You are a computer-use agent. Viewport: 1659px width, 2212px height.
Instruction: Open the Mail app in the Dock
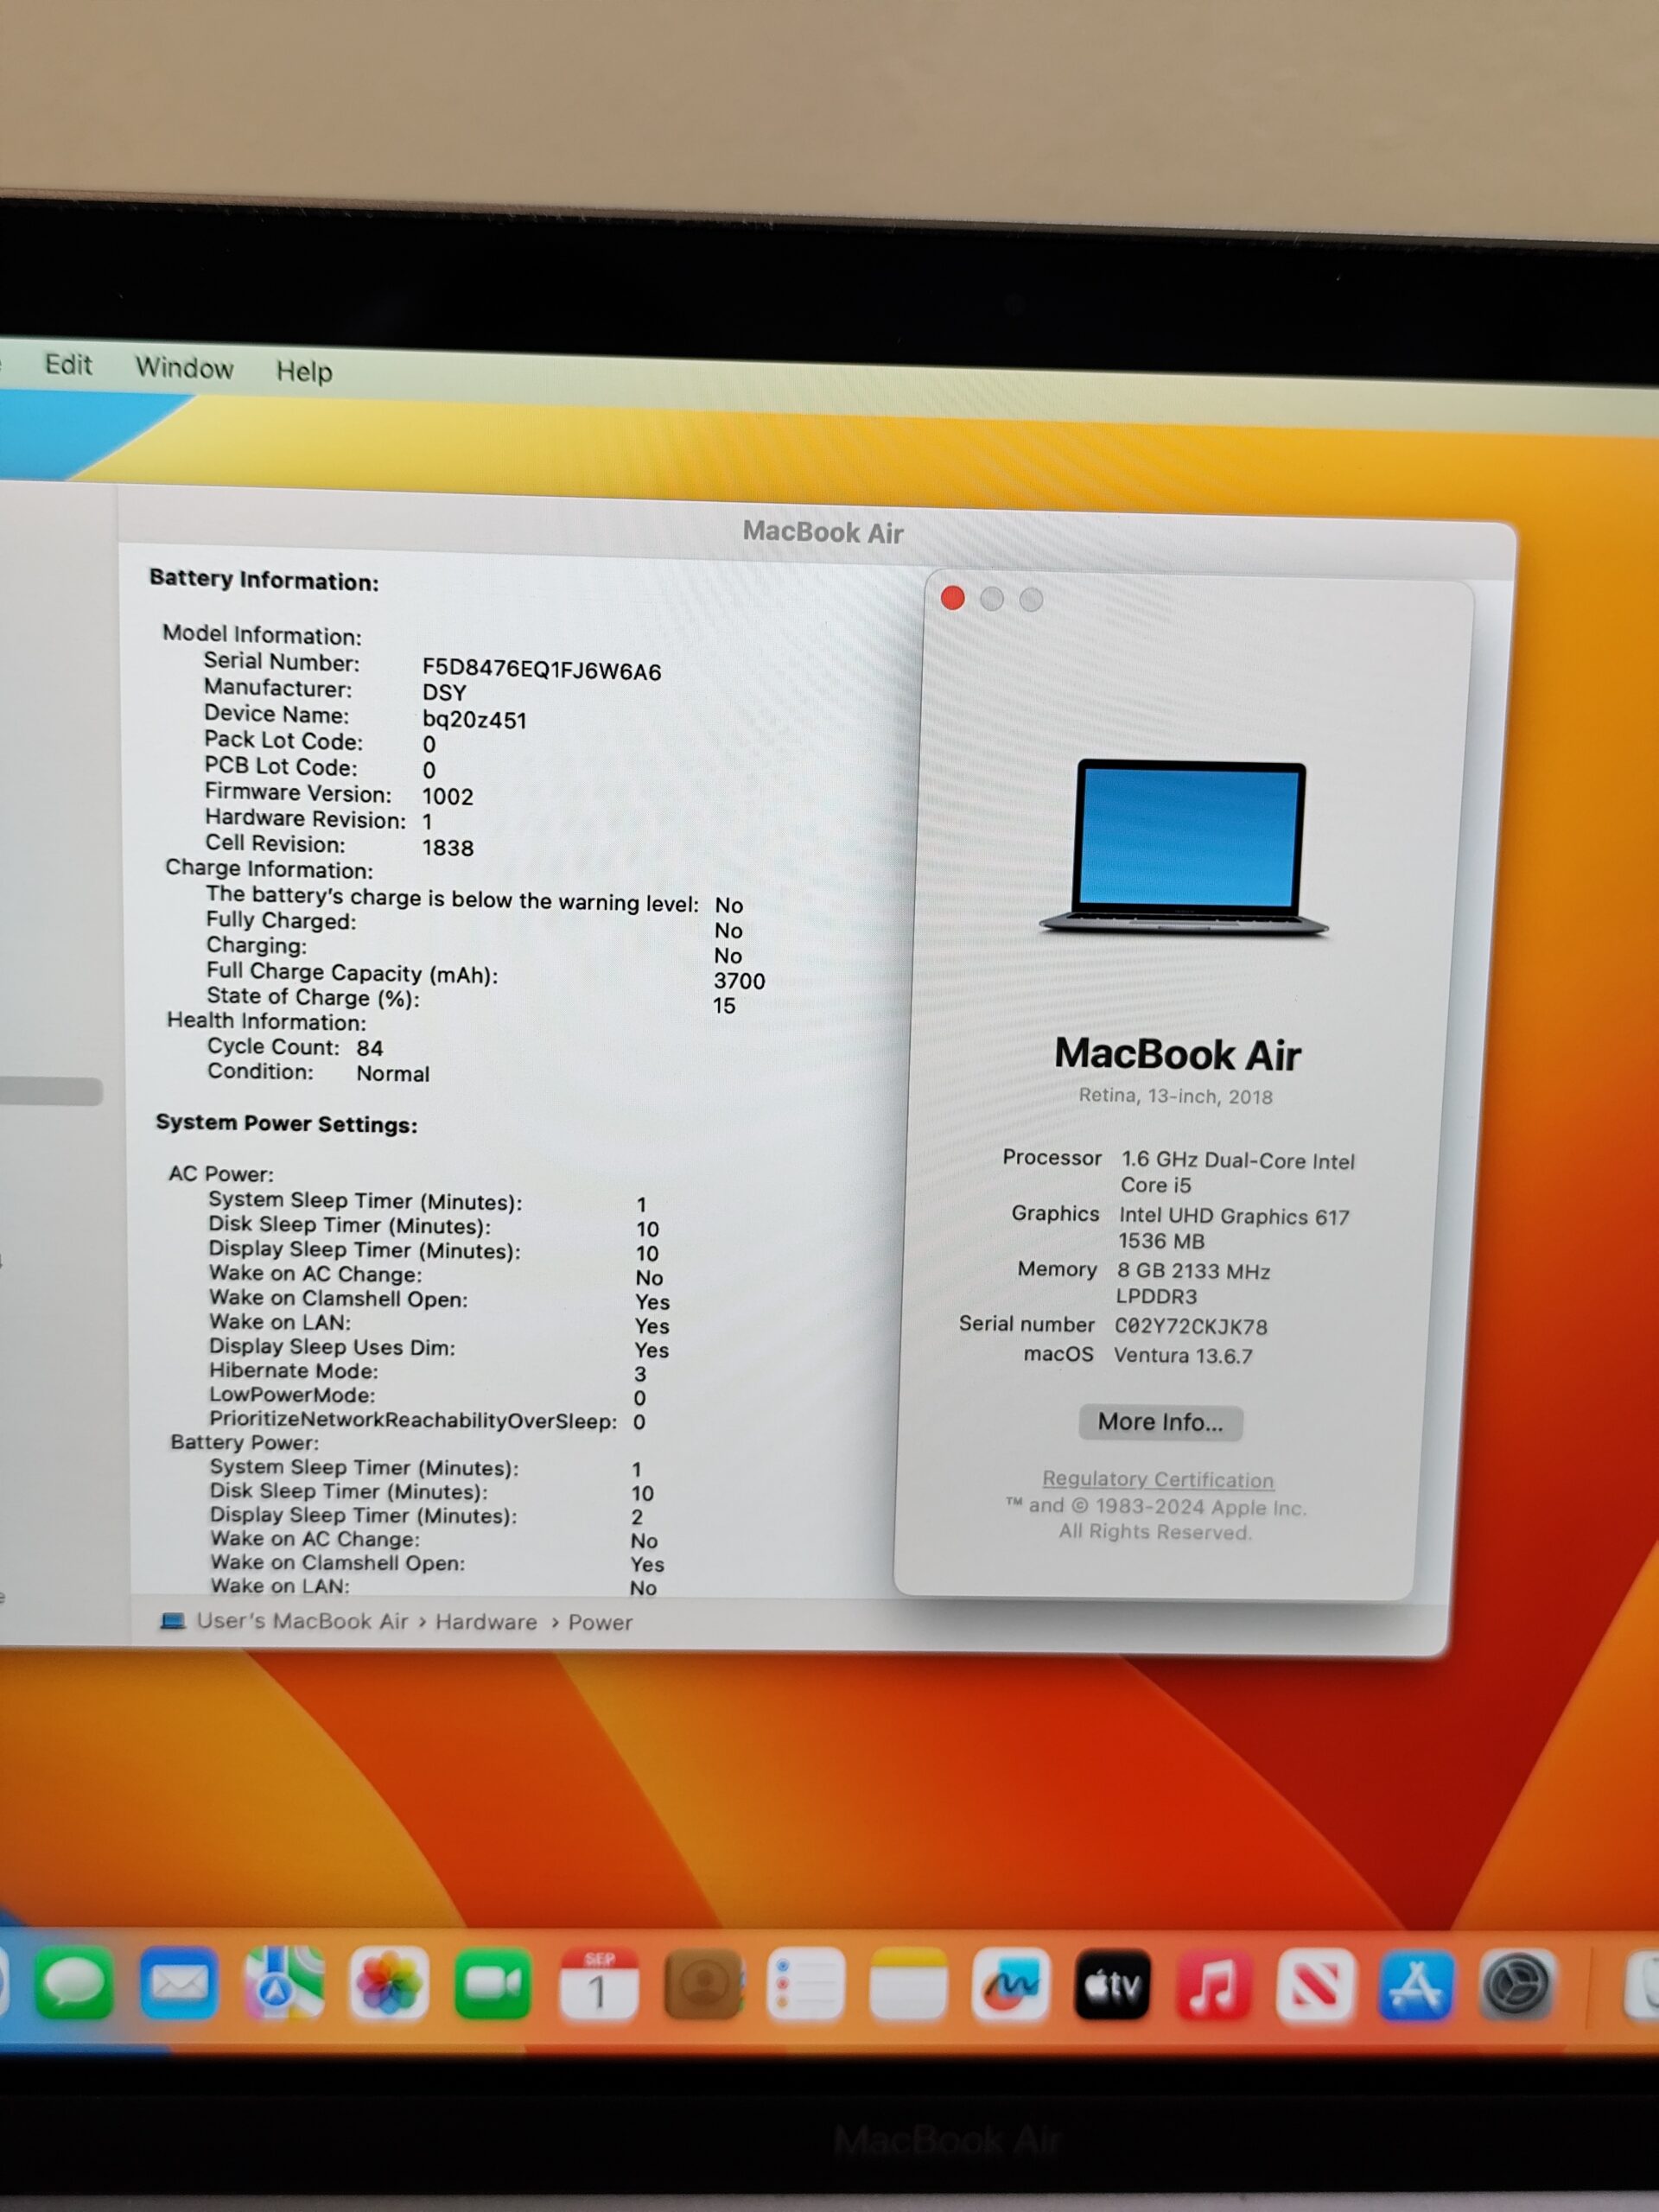tap(179, 1984)
